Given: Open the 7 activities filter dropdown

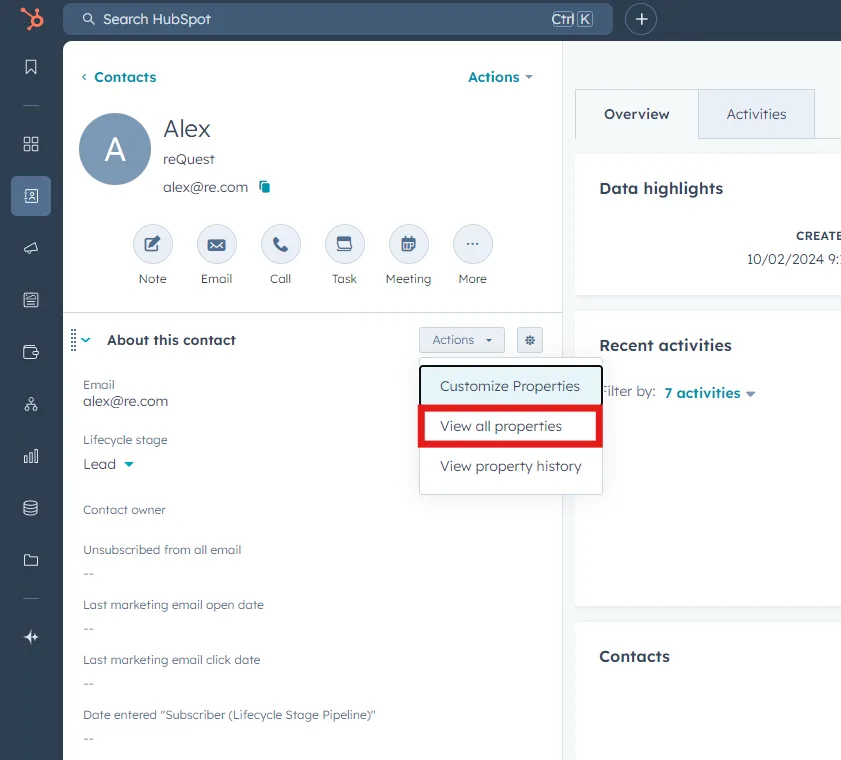Looking at the screenshot, I should (710, 393).
